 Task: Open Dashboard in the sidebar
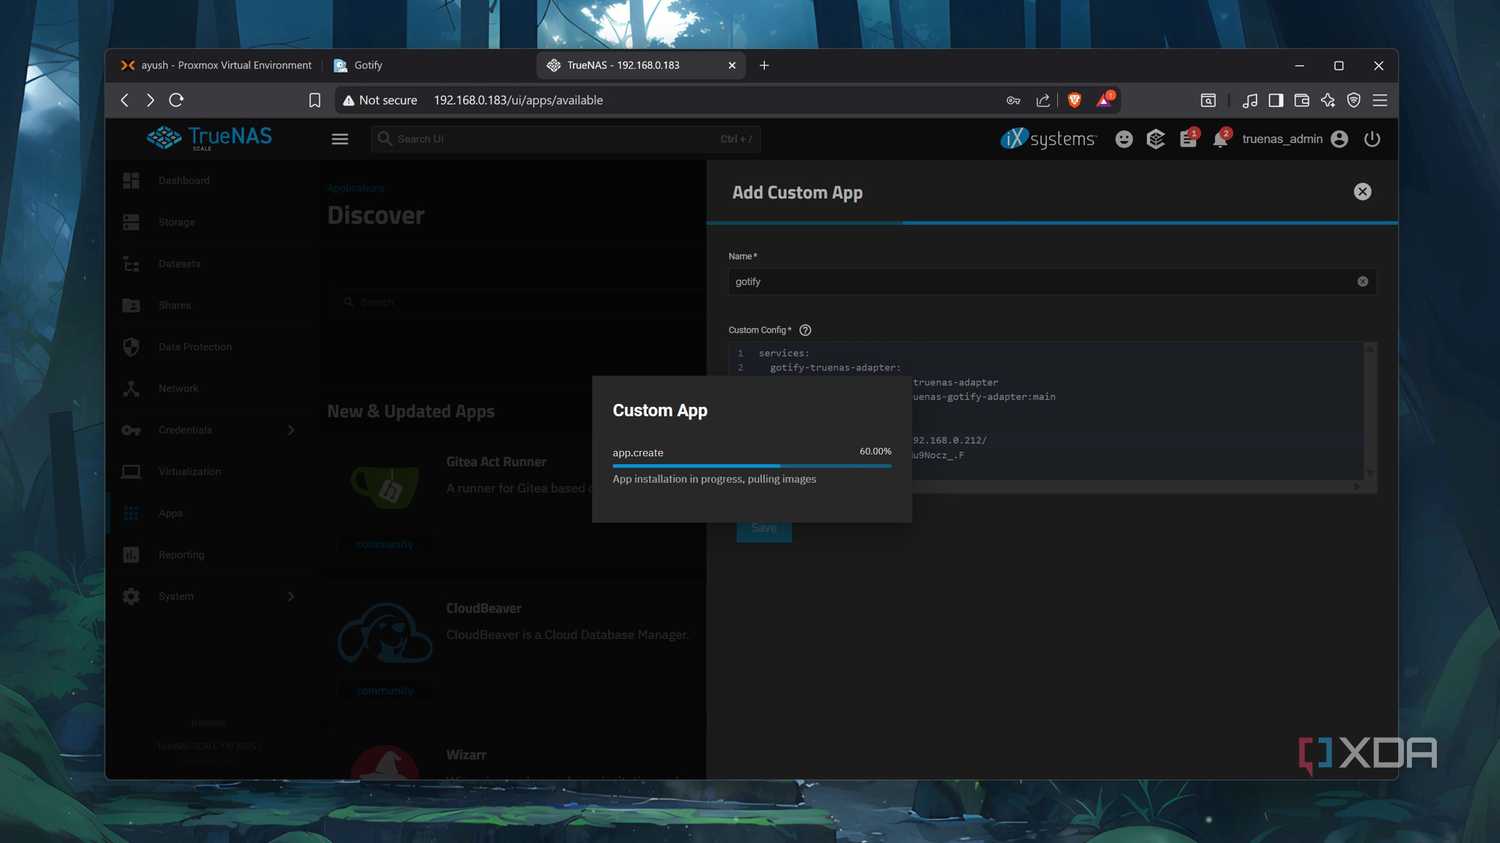212,181
